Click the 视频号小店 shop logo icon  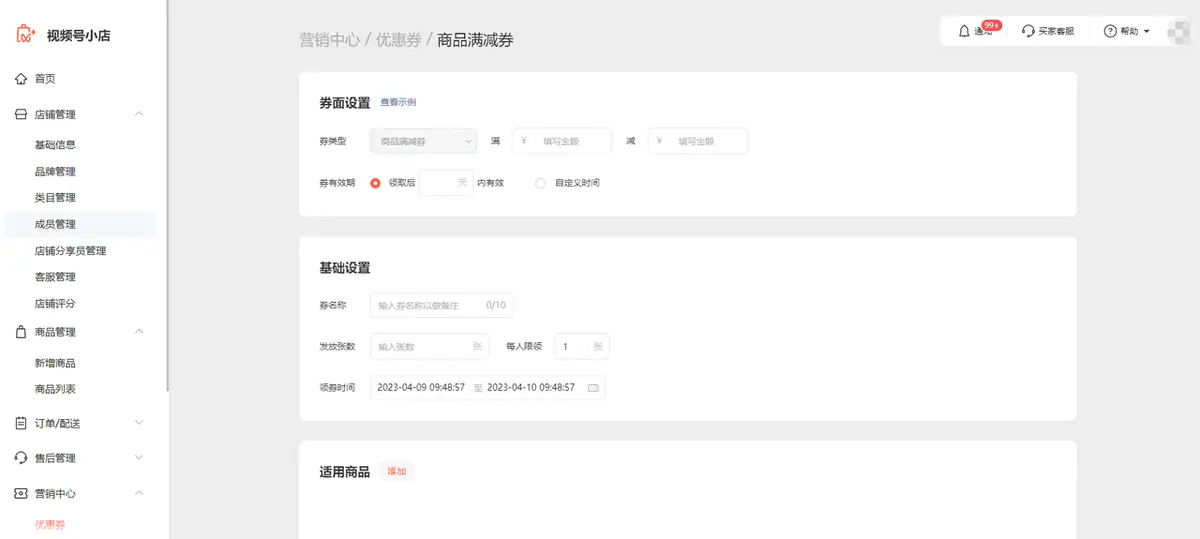pyautogui.click(x=26, y=34)
